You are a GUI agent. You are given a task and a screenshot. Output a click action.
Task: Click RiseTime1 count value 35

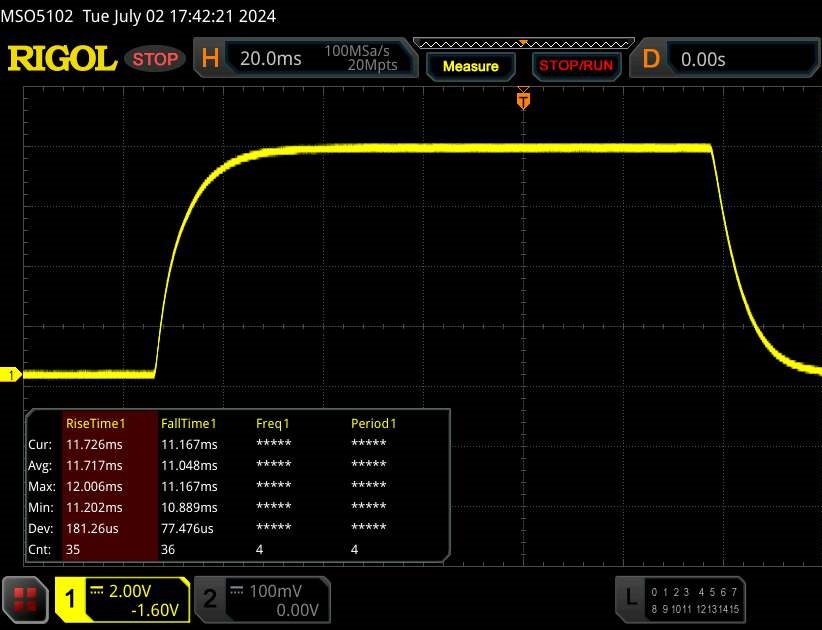click(73, 549)
